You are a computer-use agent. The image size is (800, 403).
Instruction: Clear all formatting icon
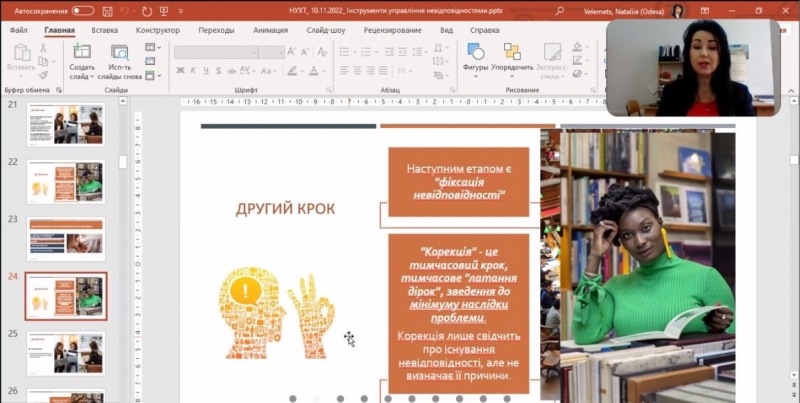coord(322,52)
